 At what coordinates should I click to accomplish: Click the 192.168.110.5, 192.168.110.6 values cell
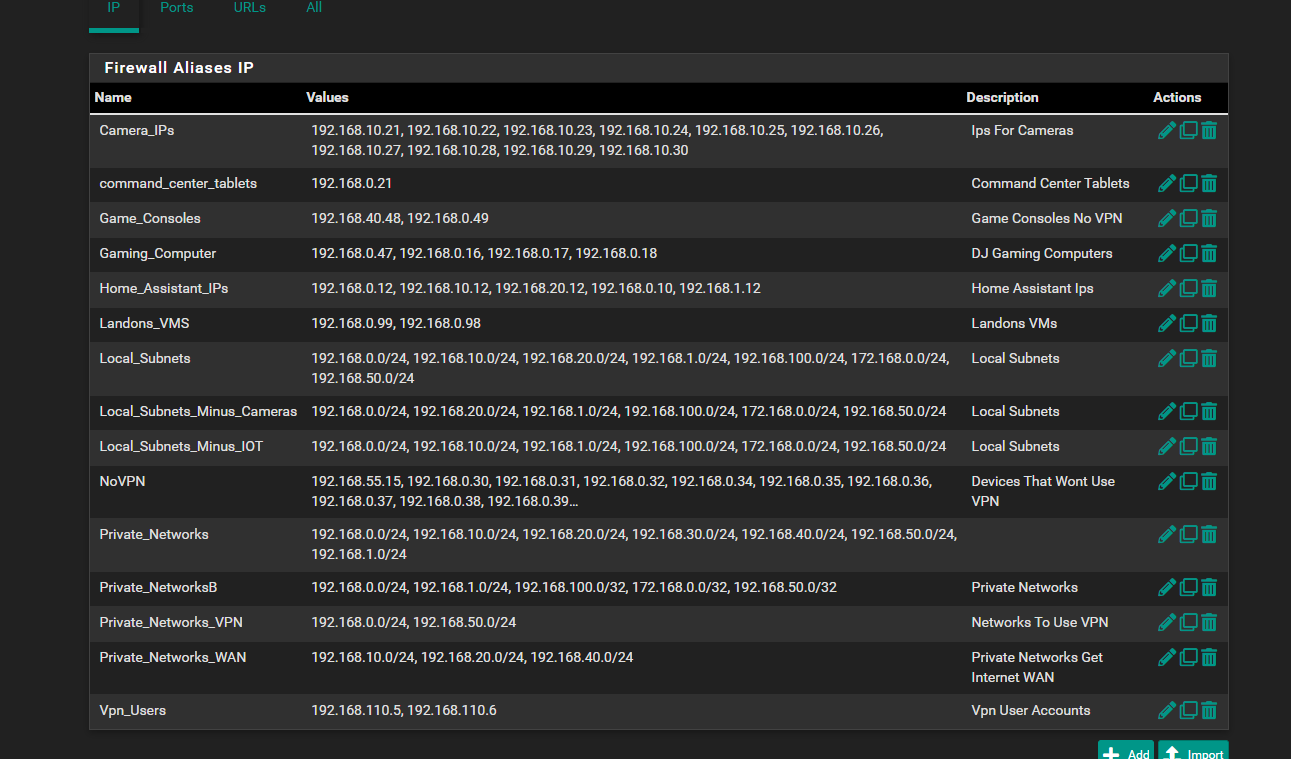404,710
